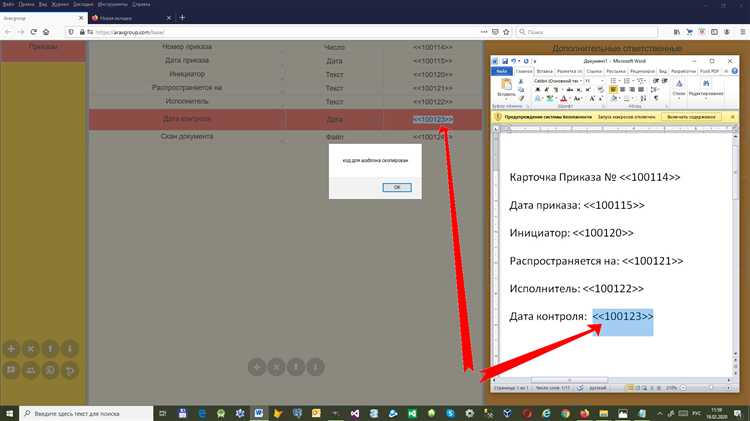The width and height of the screenshot is (750, 421).
Task: Click the spell-check icon in Word status bar
Action: 580,388
